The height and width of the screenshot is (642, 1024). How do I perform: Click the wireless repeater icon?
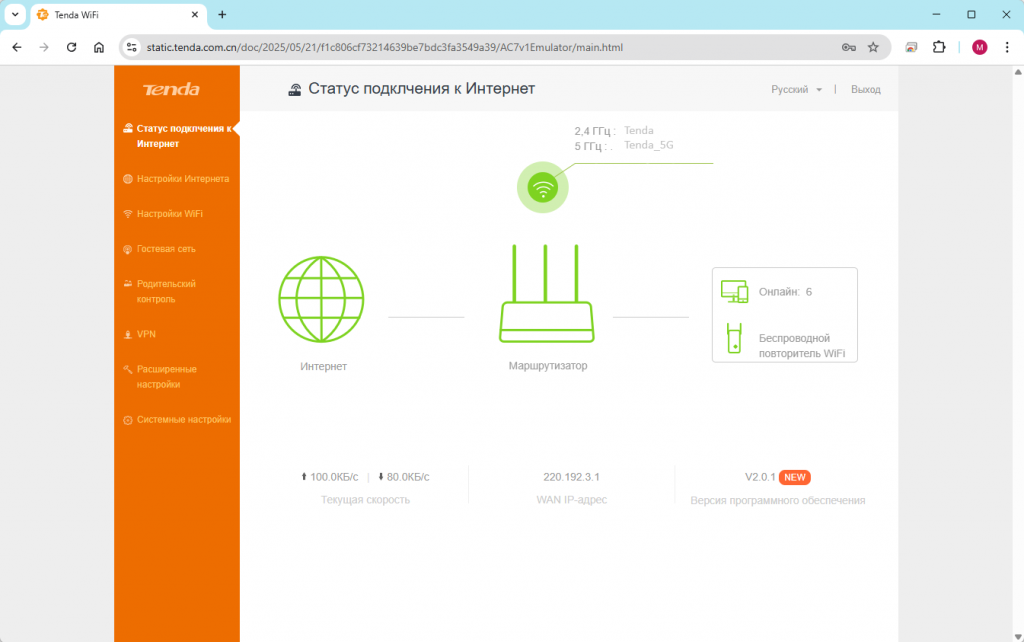pyautogui.click(x=734, y=338)
